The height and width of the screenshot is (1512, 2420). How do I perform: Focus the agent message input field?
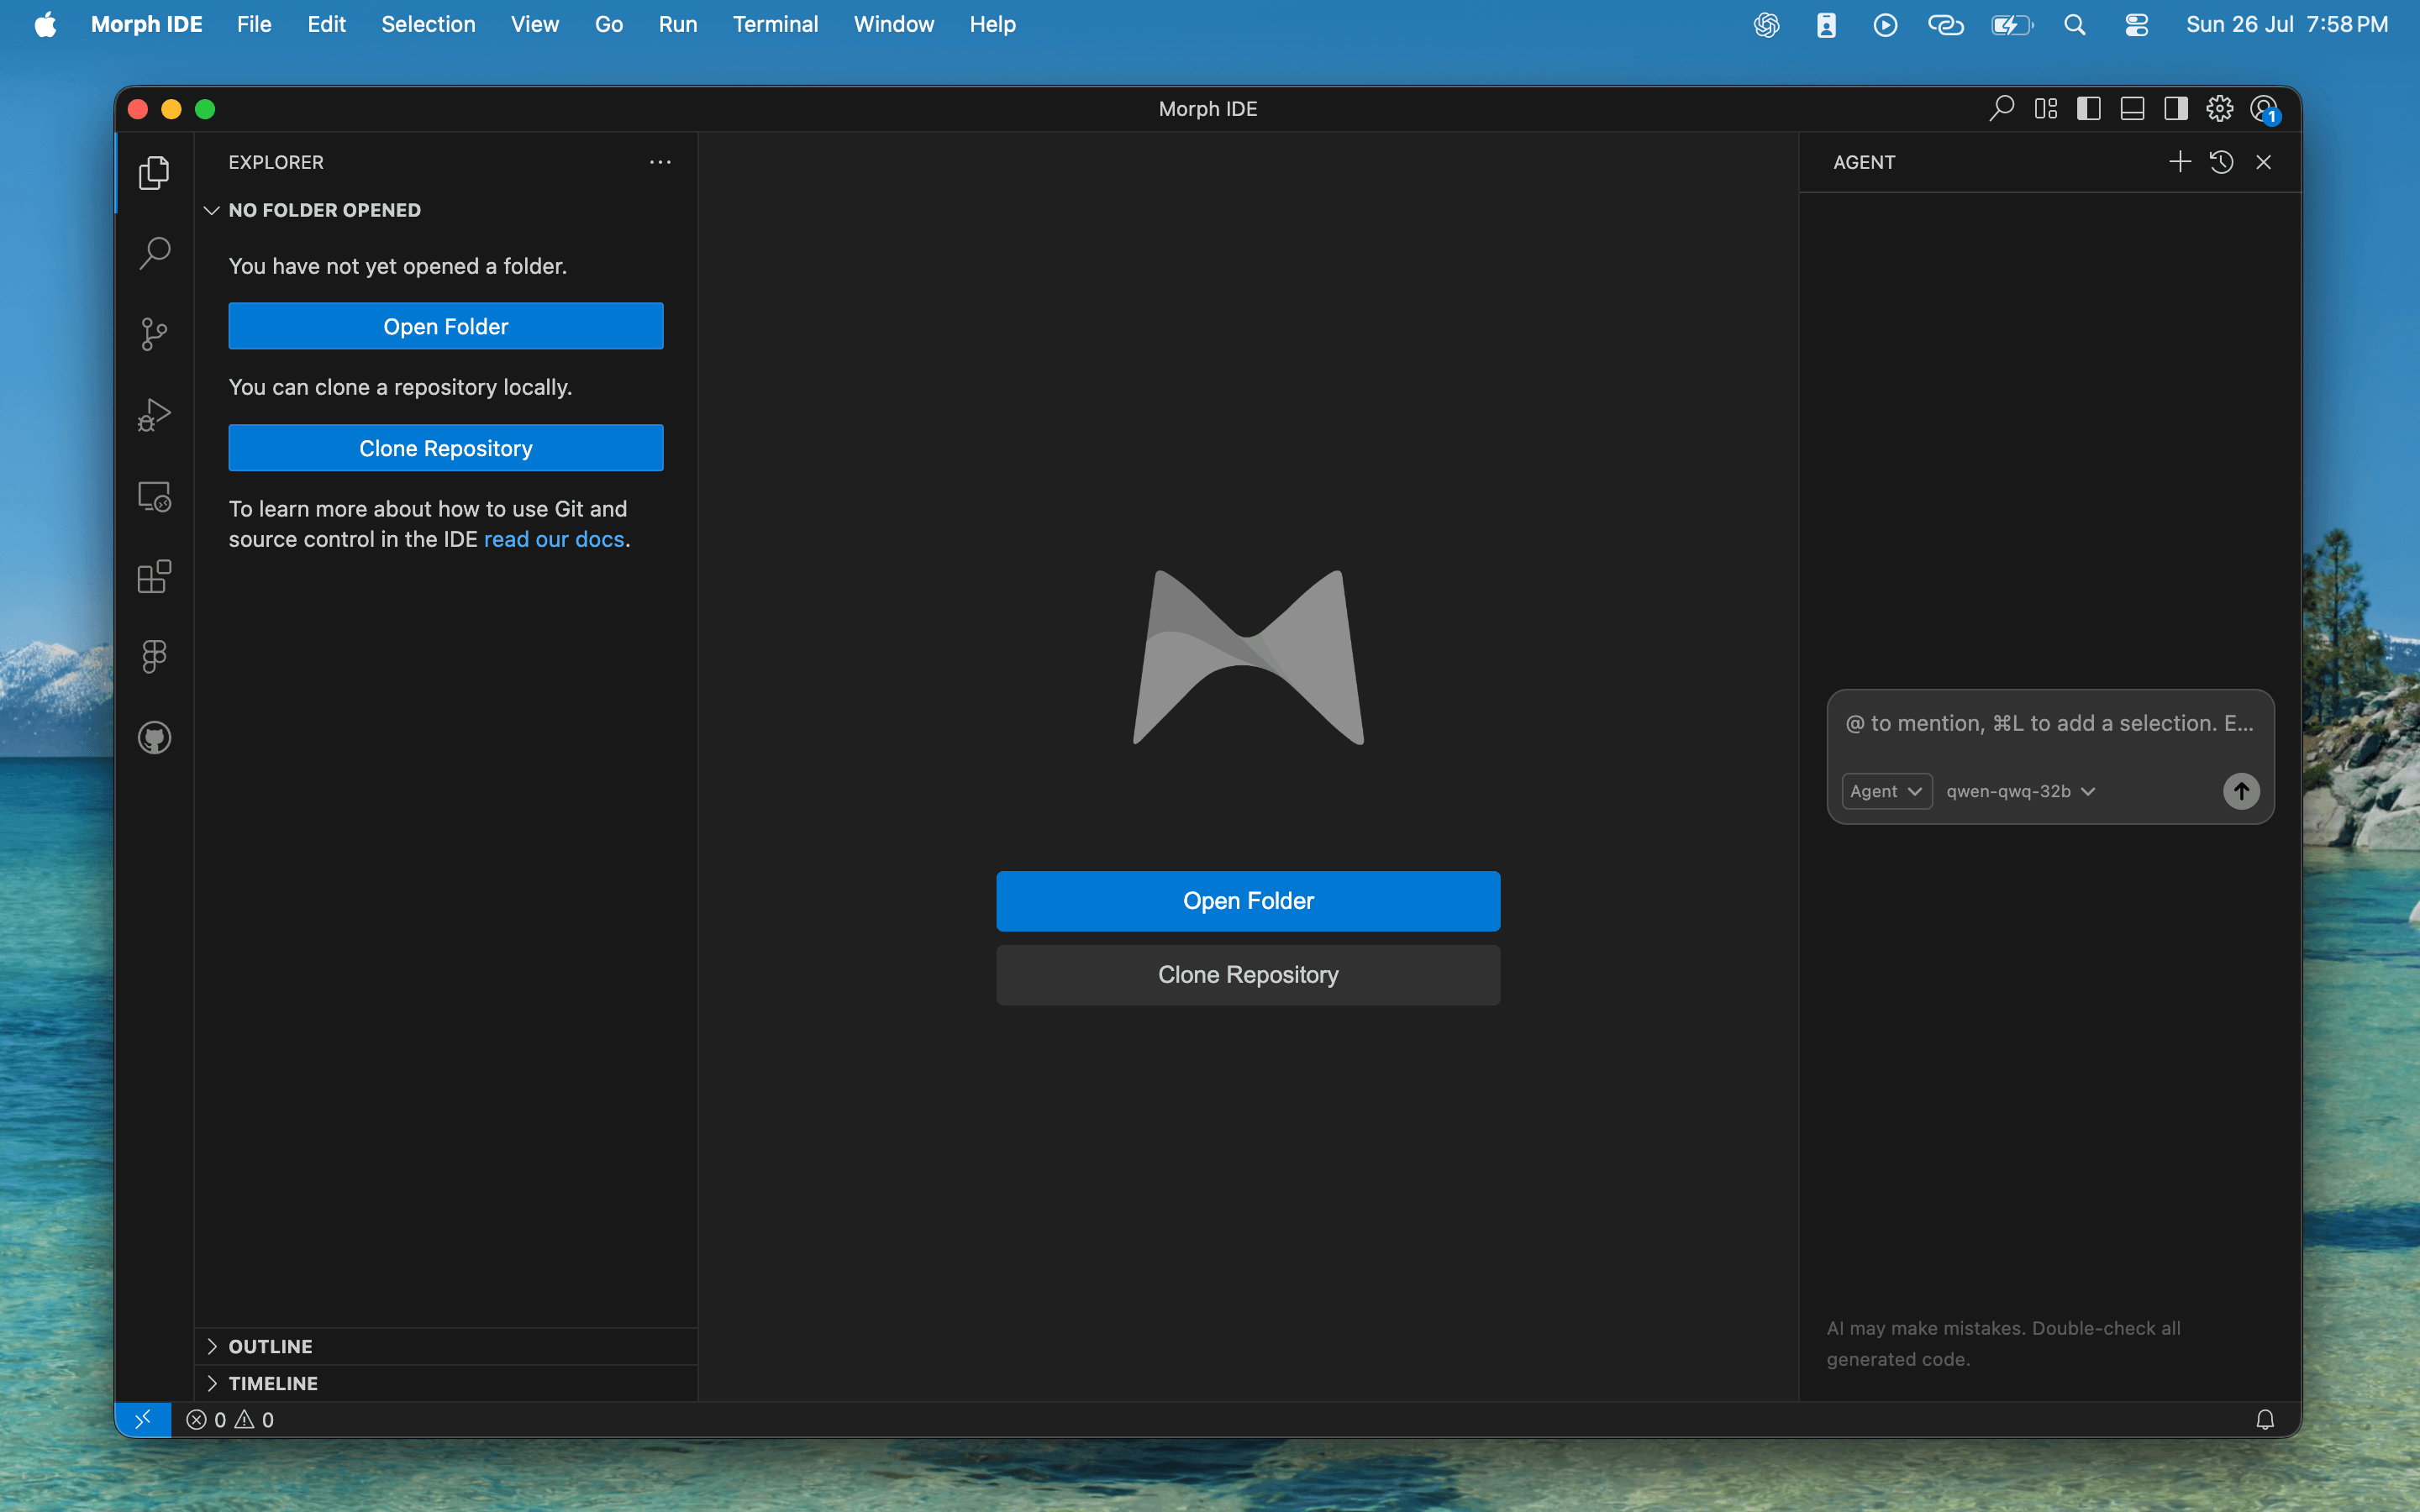[2049, 723]
